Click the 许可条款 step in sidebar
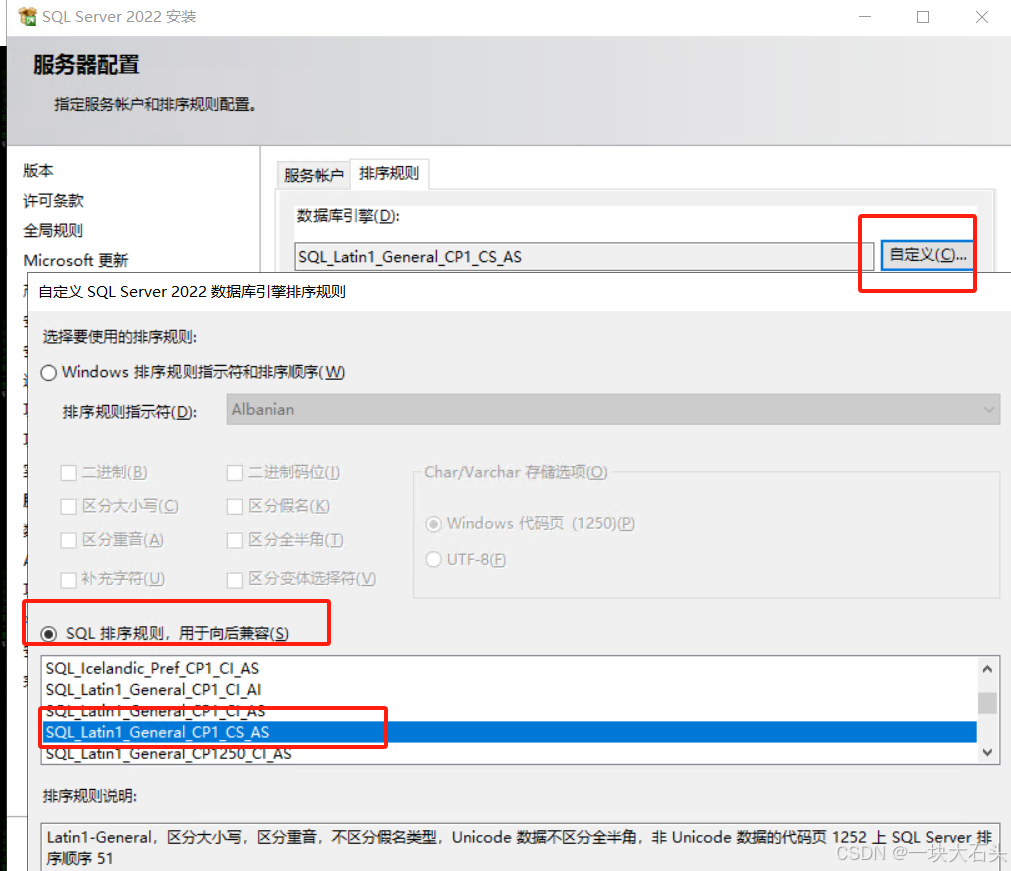1011x871 pixels. (54, 201)
